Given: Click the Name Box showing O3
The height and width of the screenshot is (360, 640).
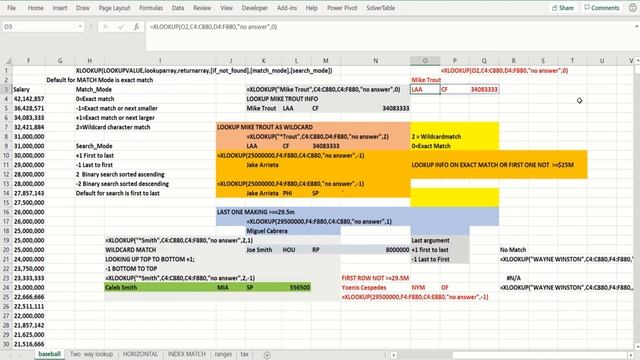Looking at the screenshot, I should tap(39, 27).
